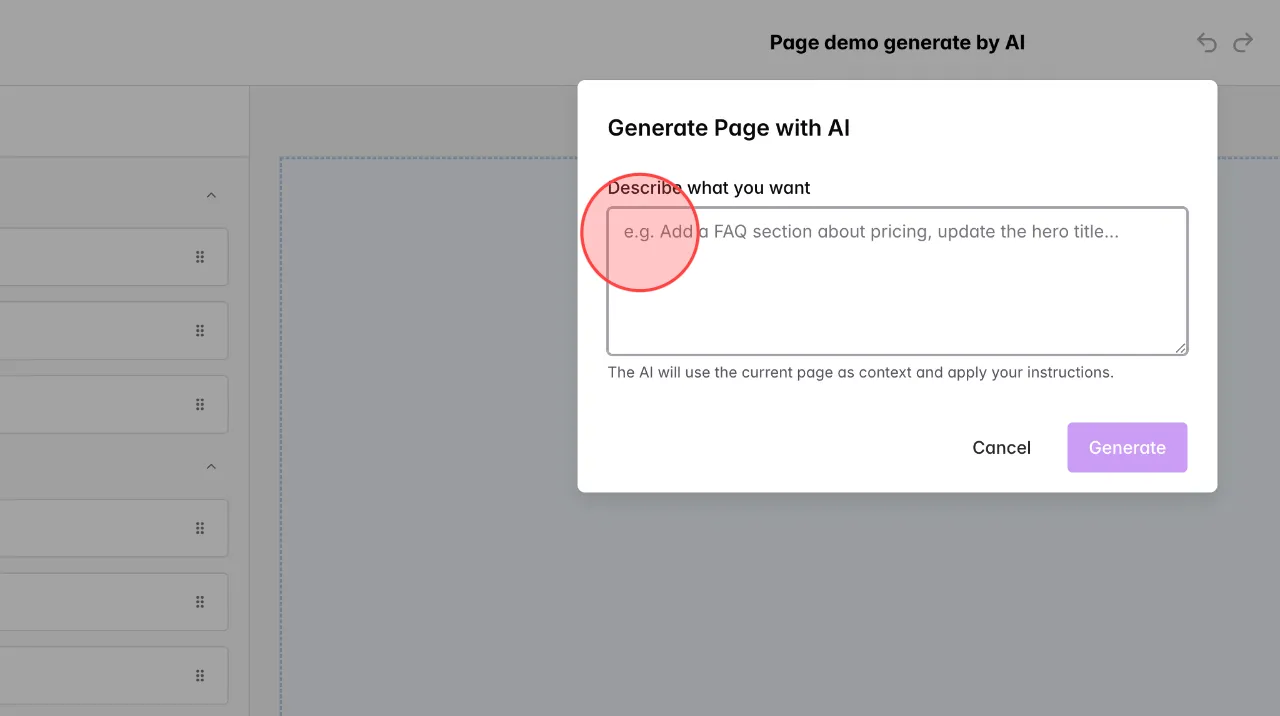Image resolution: width=1280 pixels, height=716 pixels.
Task: Click the AI context helper text
Action: (860, 372)
